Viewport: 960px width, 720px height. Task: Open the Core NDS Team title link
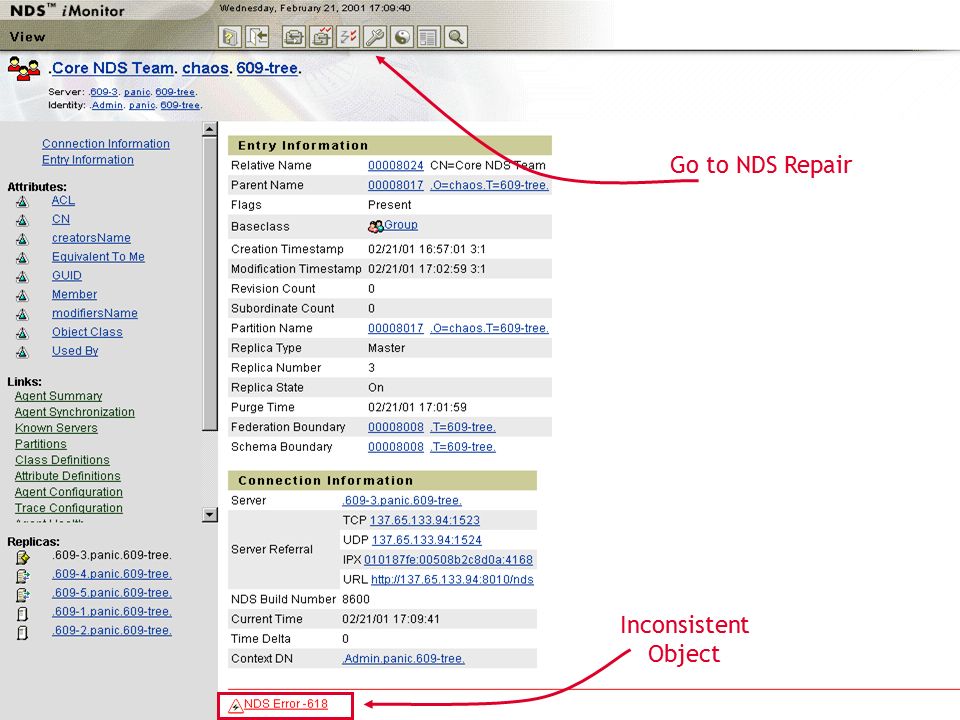point(112,68)
